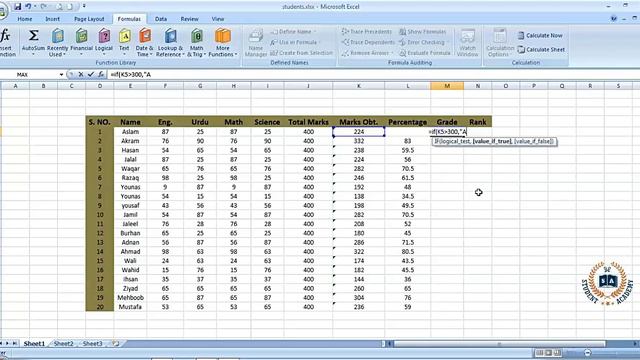Screen dimensions: 640x360
Task: Cancel formula entry with the X icon
Action: click(81, 75)
